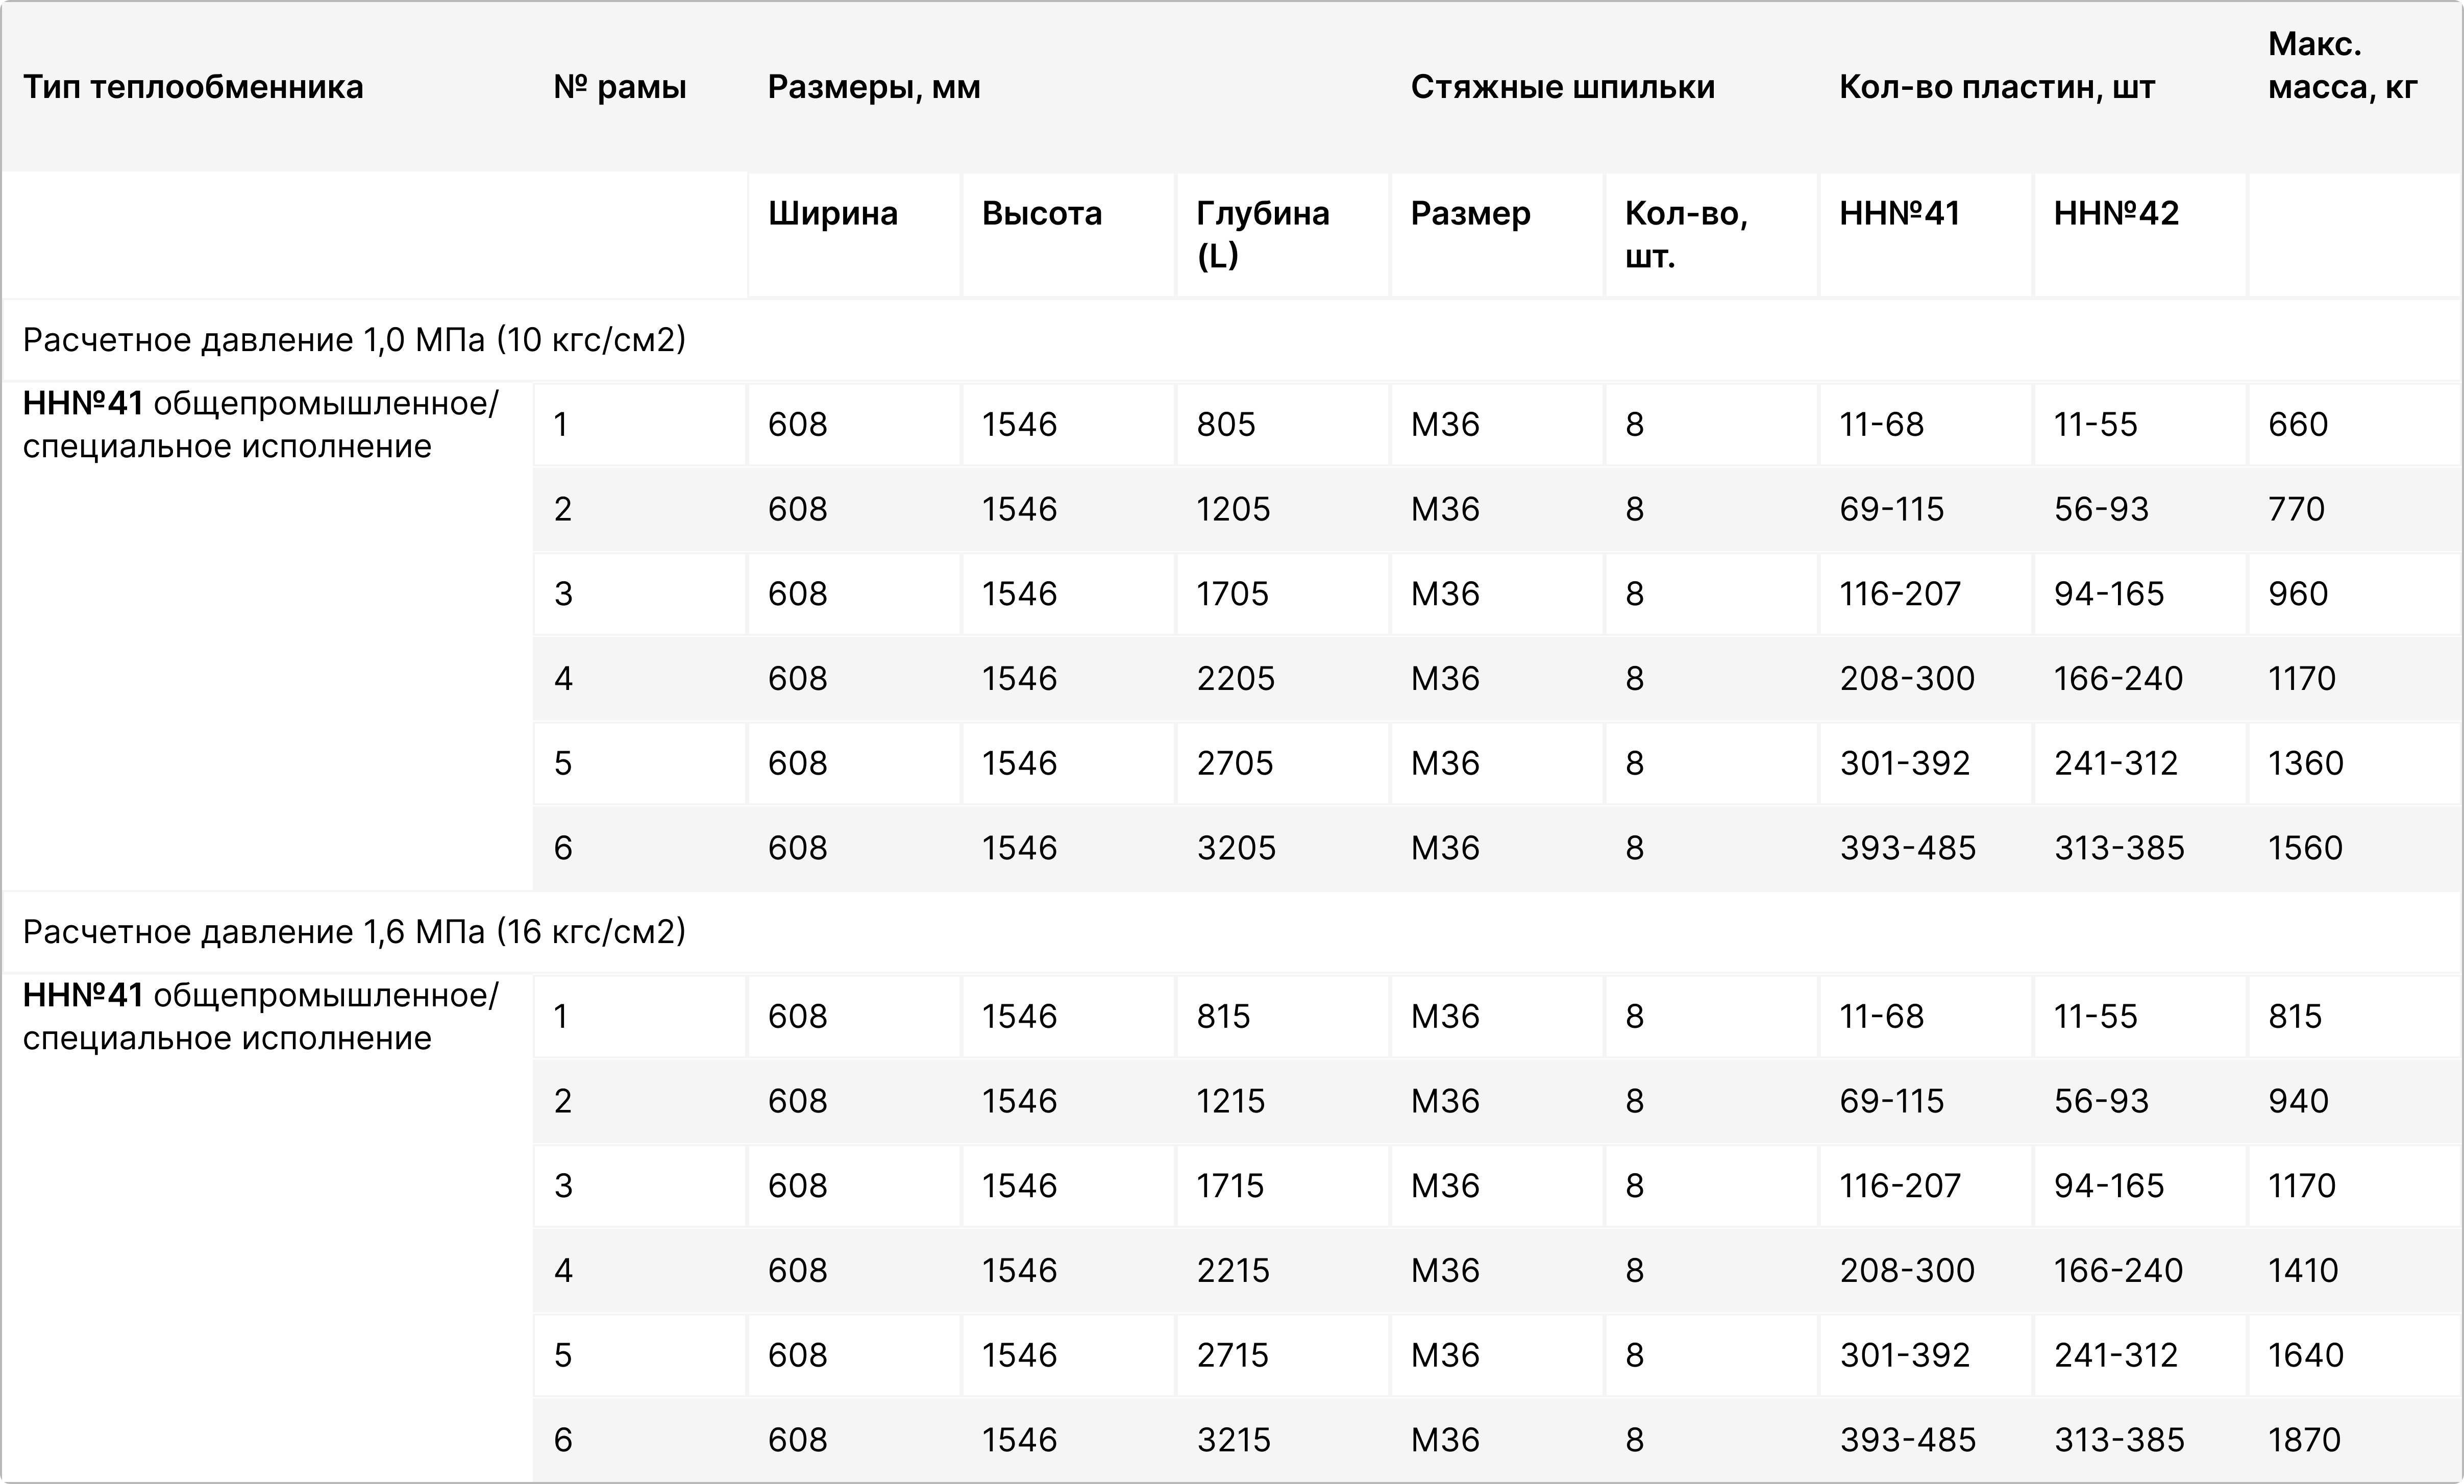Click the 'Глубина (L)' subheader cell
The height and width of the screenshot is (1484, 2464).
pyautogui.click(x=1262, y=234)
